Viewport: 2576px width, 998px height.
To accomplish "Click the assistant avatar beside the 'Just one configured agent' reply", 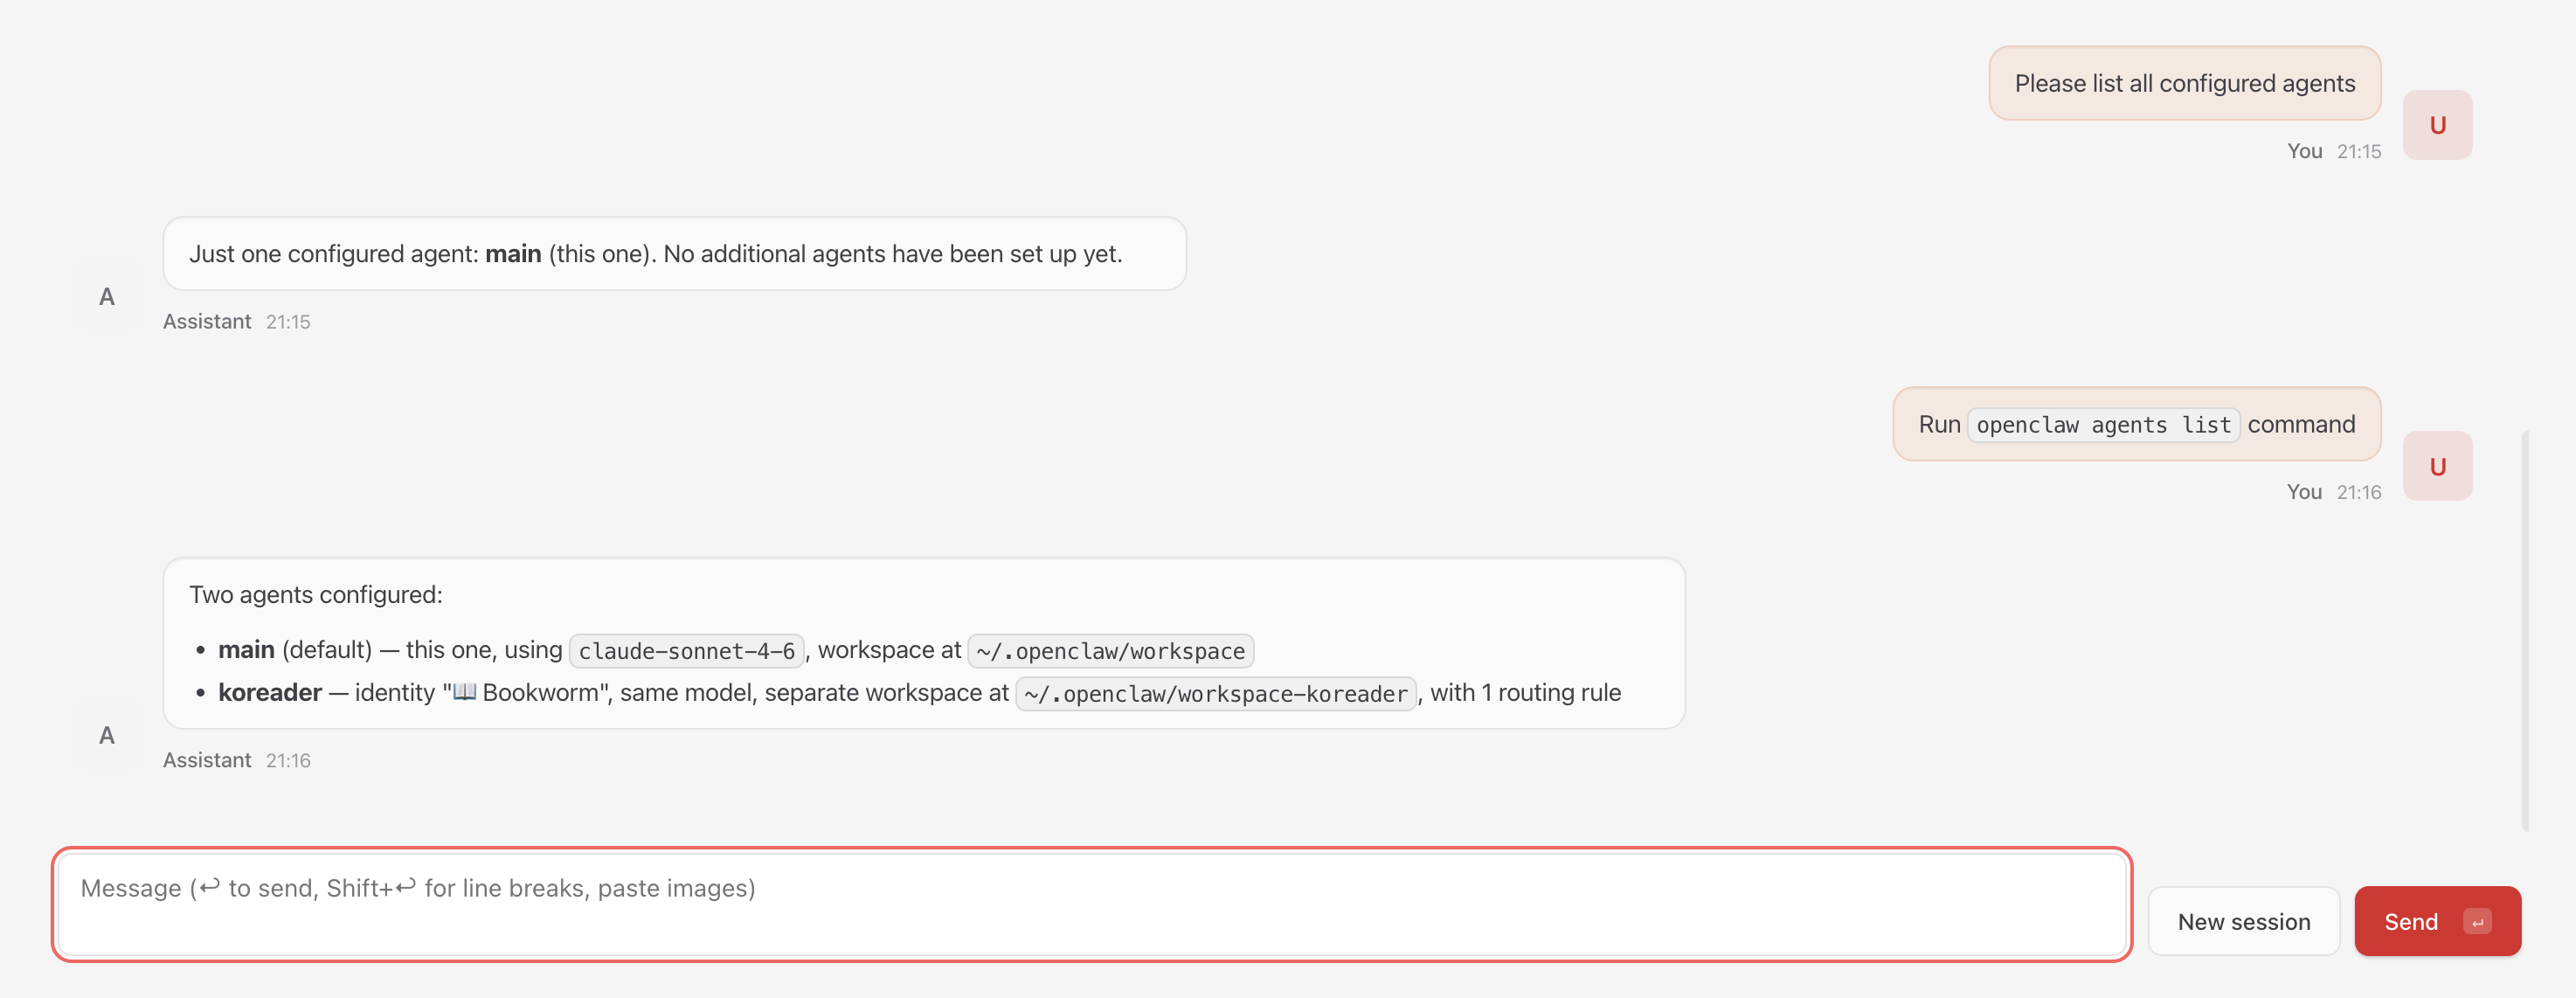I will click(x=107, y=297).
